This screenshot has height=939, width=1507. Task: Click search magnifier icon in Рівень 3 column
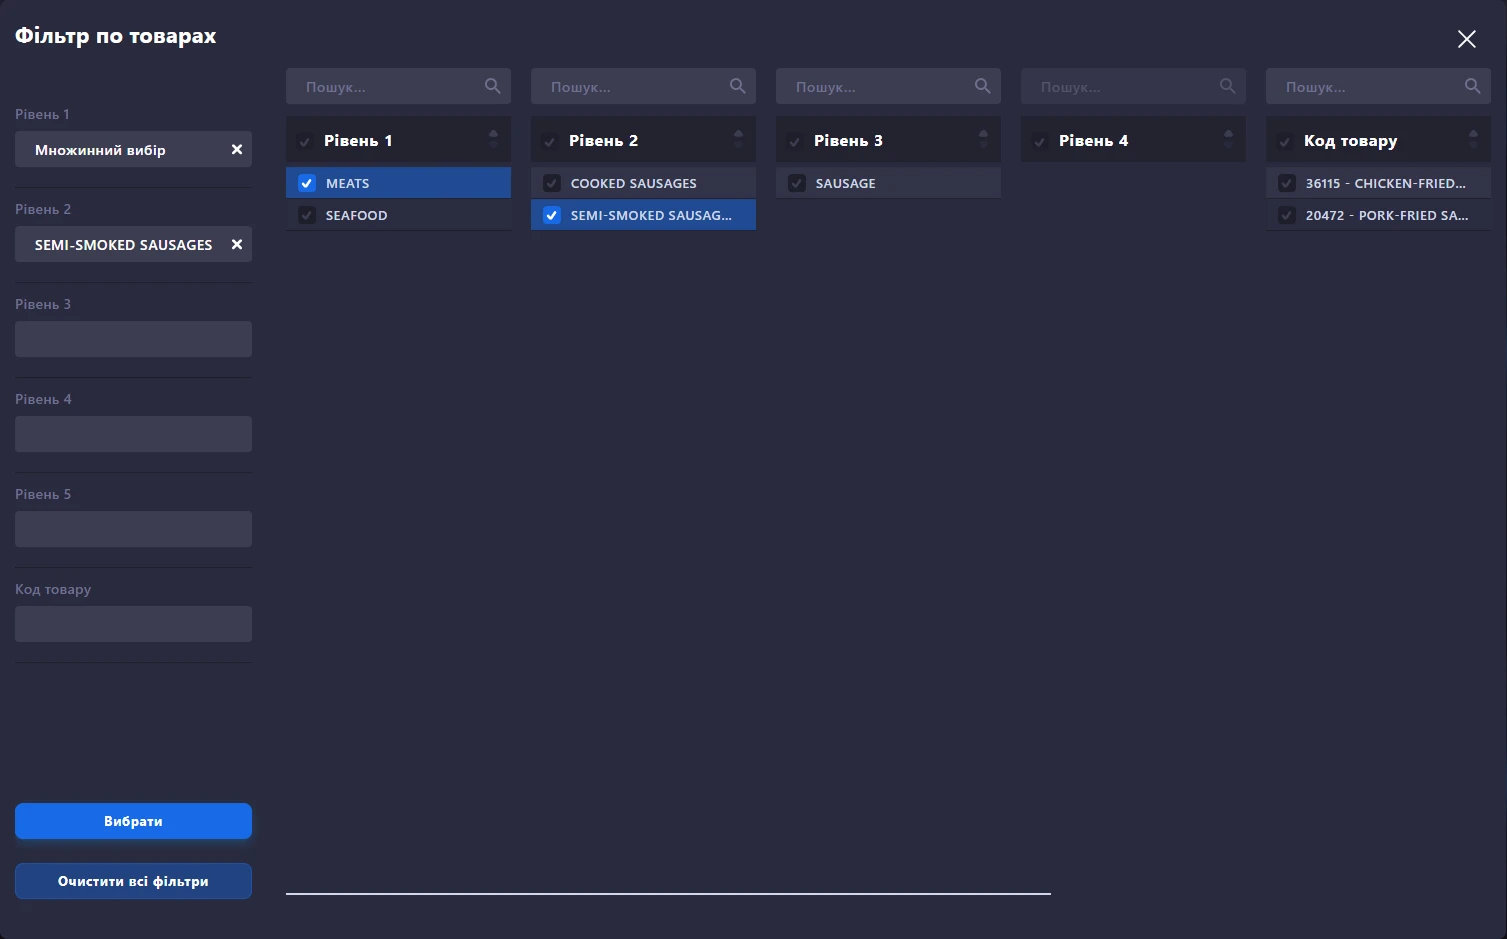coord(982,86)
